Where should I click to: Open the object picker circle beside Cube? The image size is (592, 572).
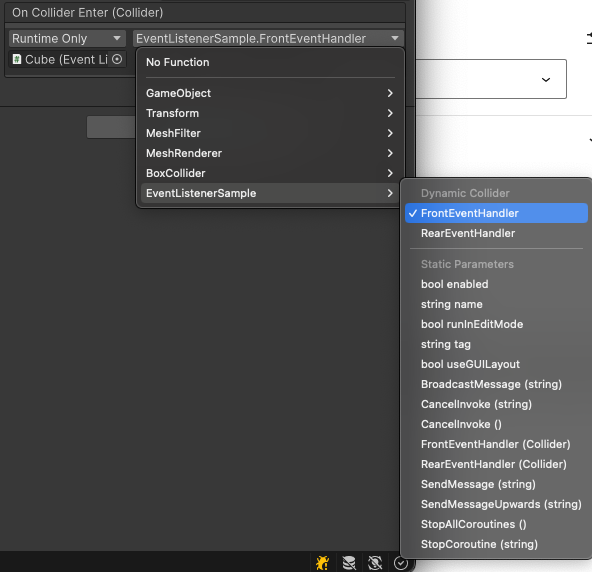(117, 59)
